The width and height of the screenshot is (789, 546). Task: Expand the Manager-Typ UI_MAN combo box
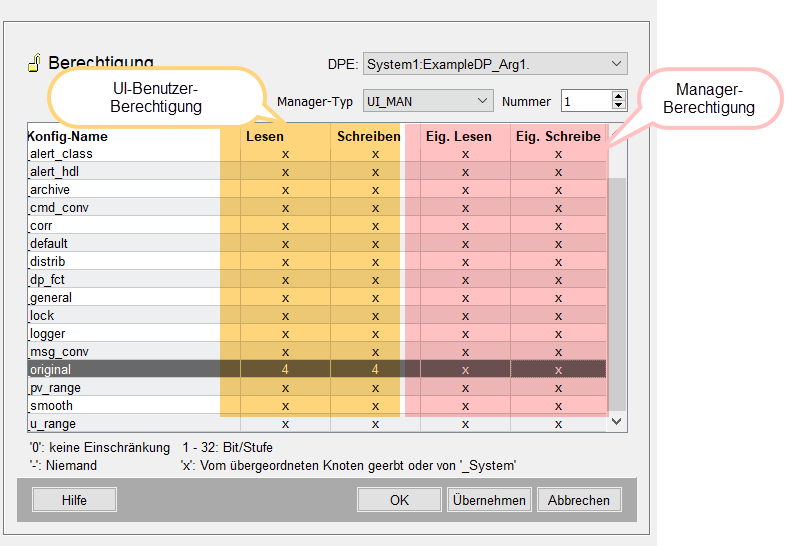click(x=428, y=101)
